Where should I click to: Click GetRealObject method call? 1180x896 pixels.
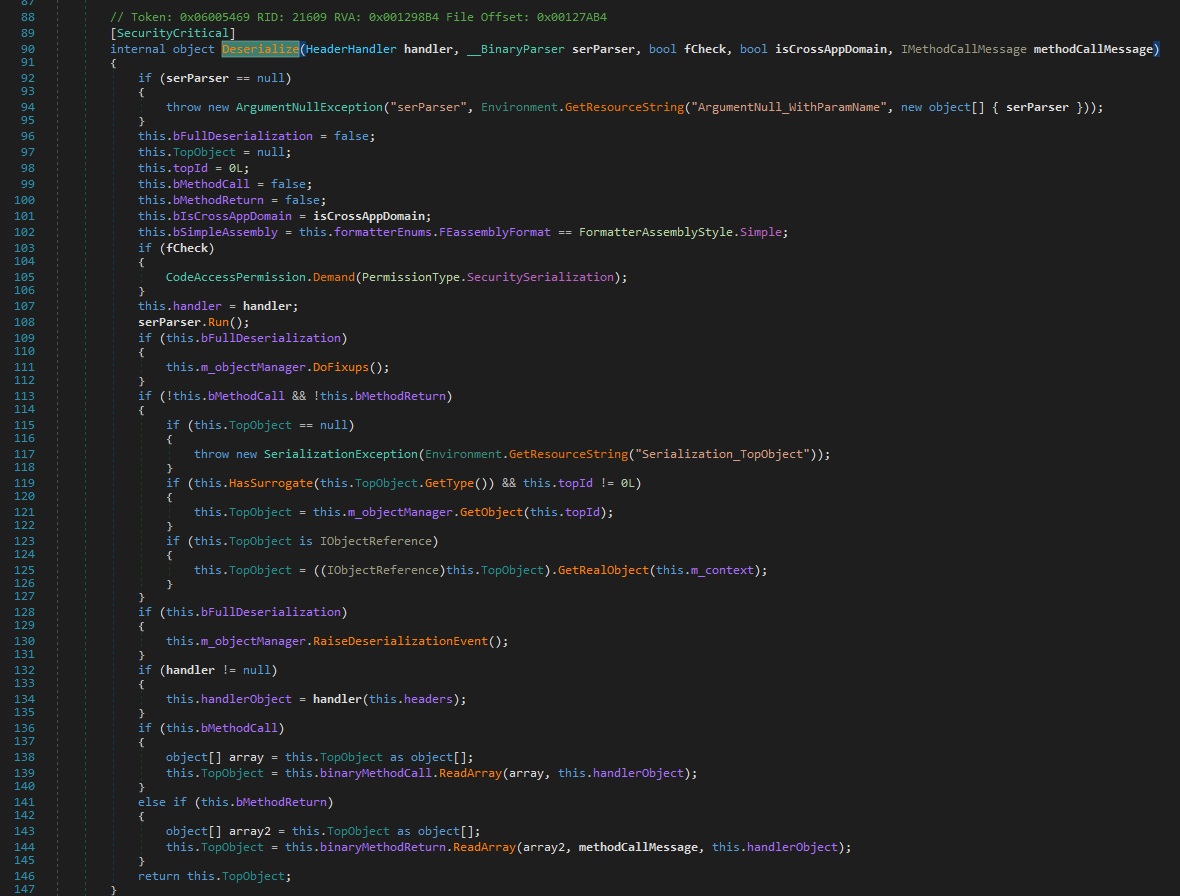coord(603,570)
